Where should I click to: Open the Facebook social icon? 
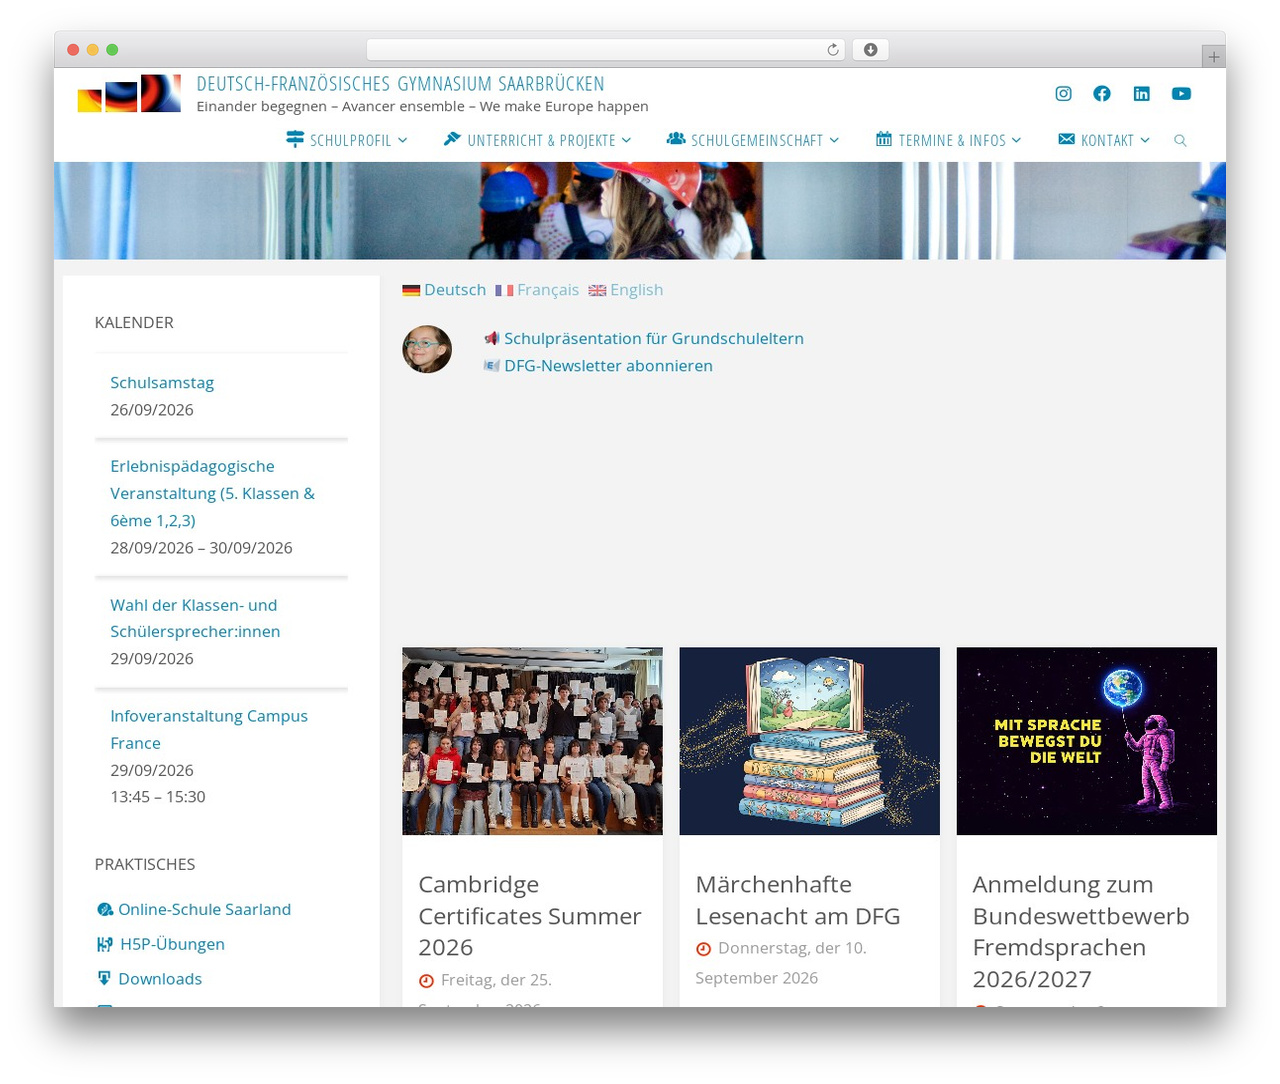[1102, 93]
